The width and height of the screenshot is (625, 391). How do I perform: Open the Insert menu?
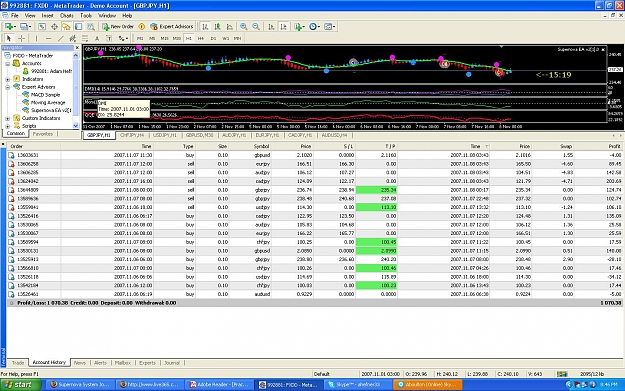pyautogui.click(x=47, y=16)
